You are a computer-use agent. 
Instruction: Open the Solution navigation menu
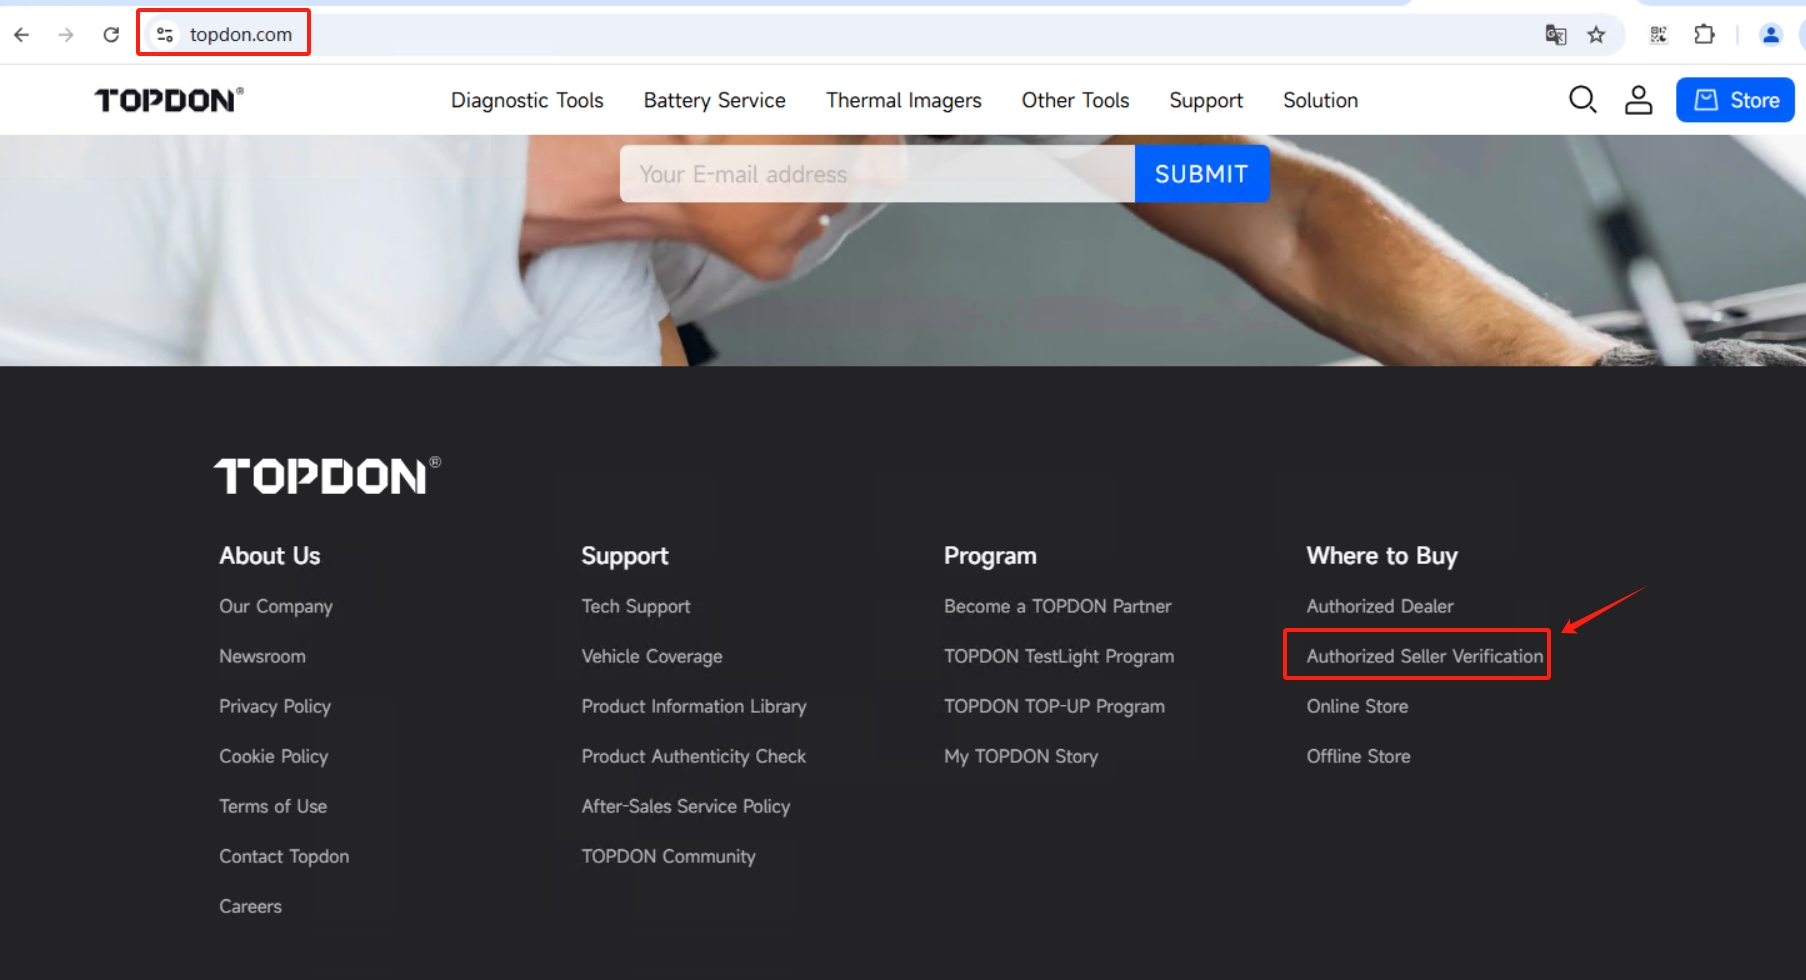(x=1320, y=100)
